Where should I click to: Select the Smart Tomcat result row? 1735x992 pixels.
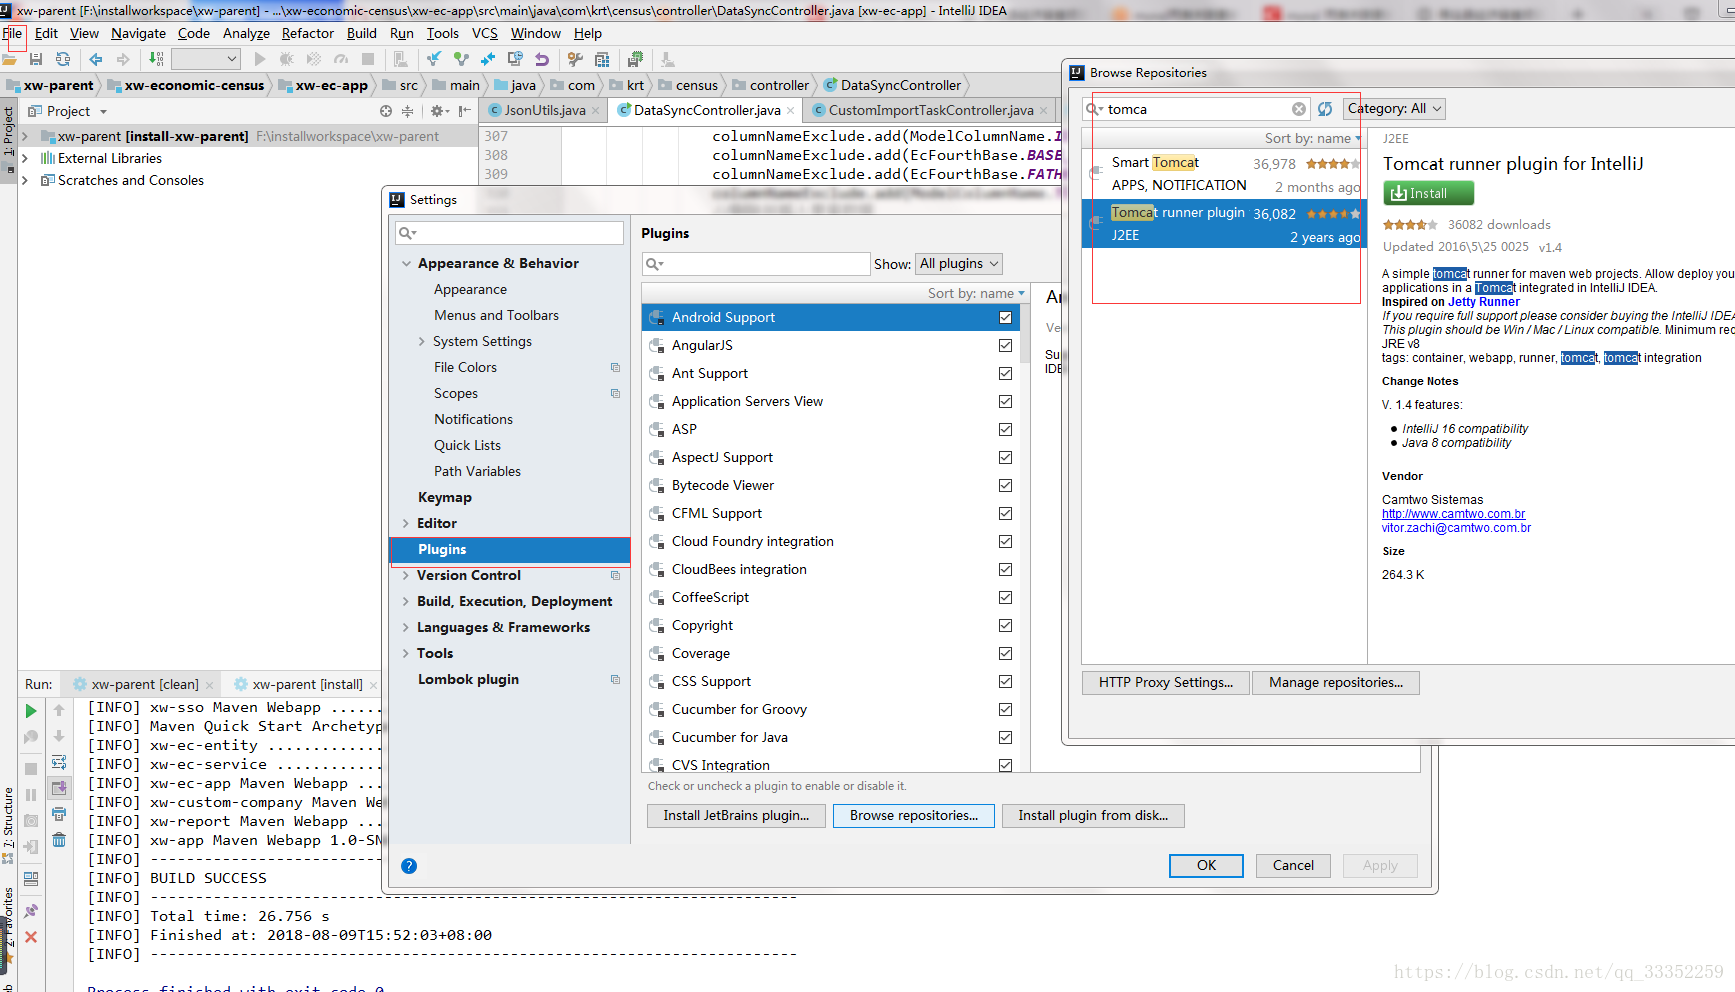coord(1225,174)
